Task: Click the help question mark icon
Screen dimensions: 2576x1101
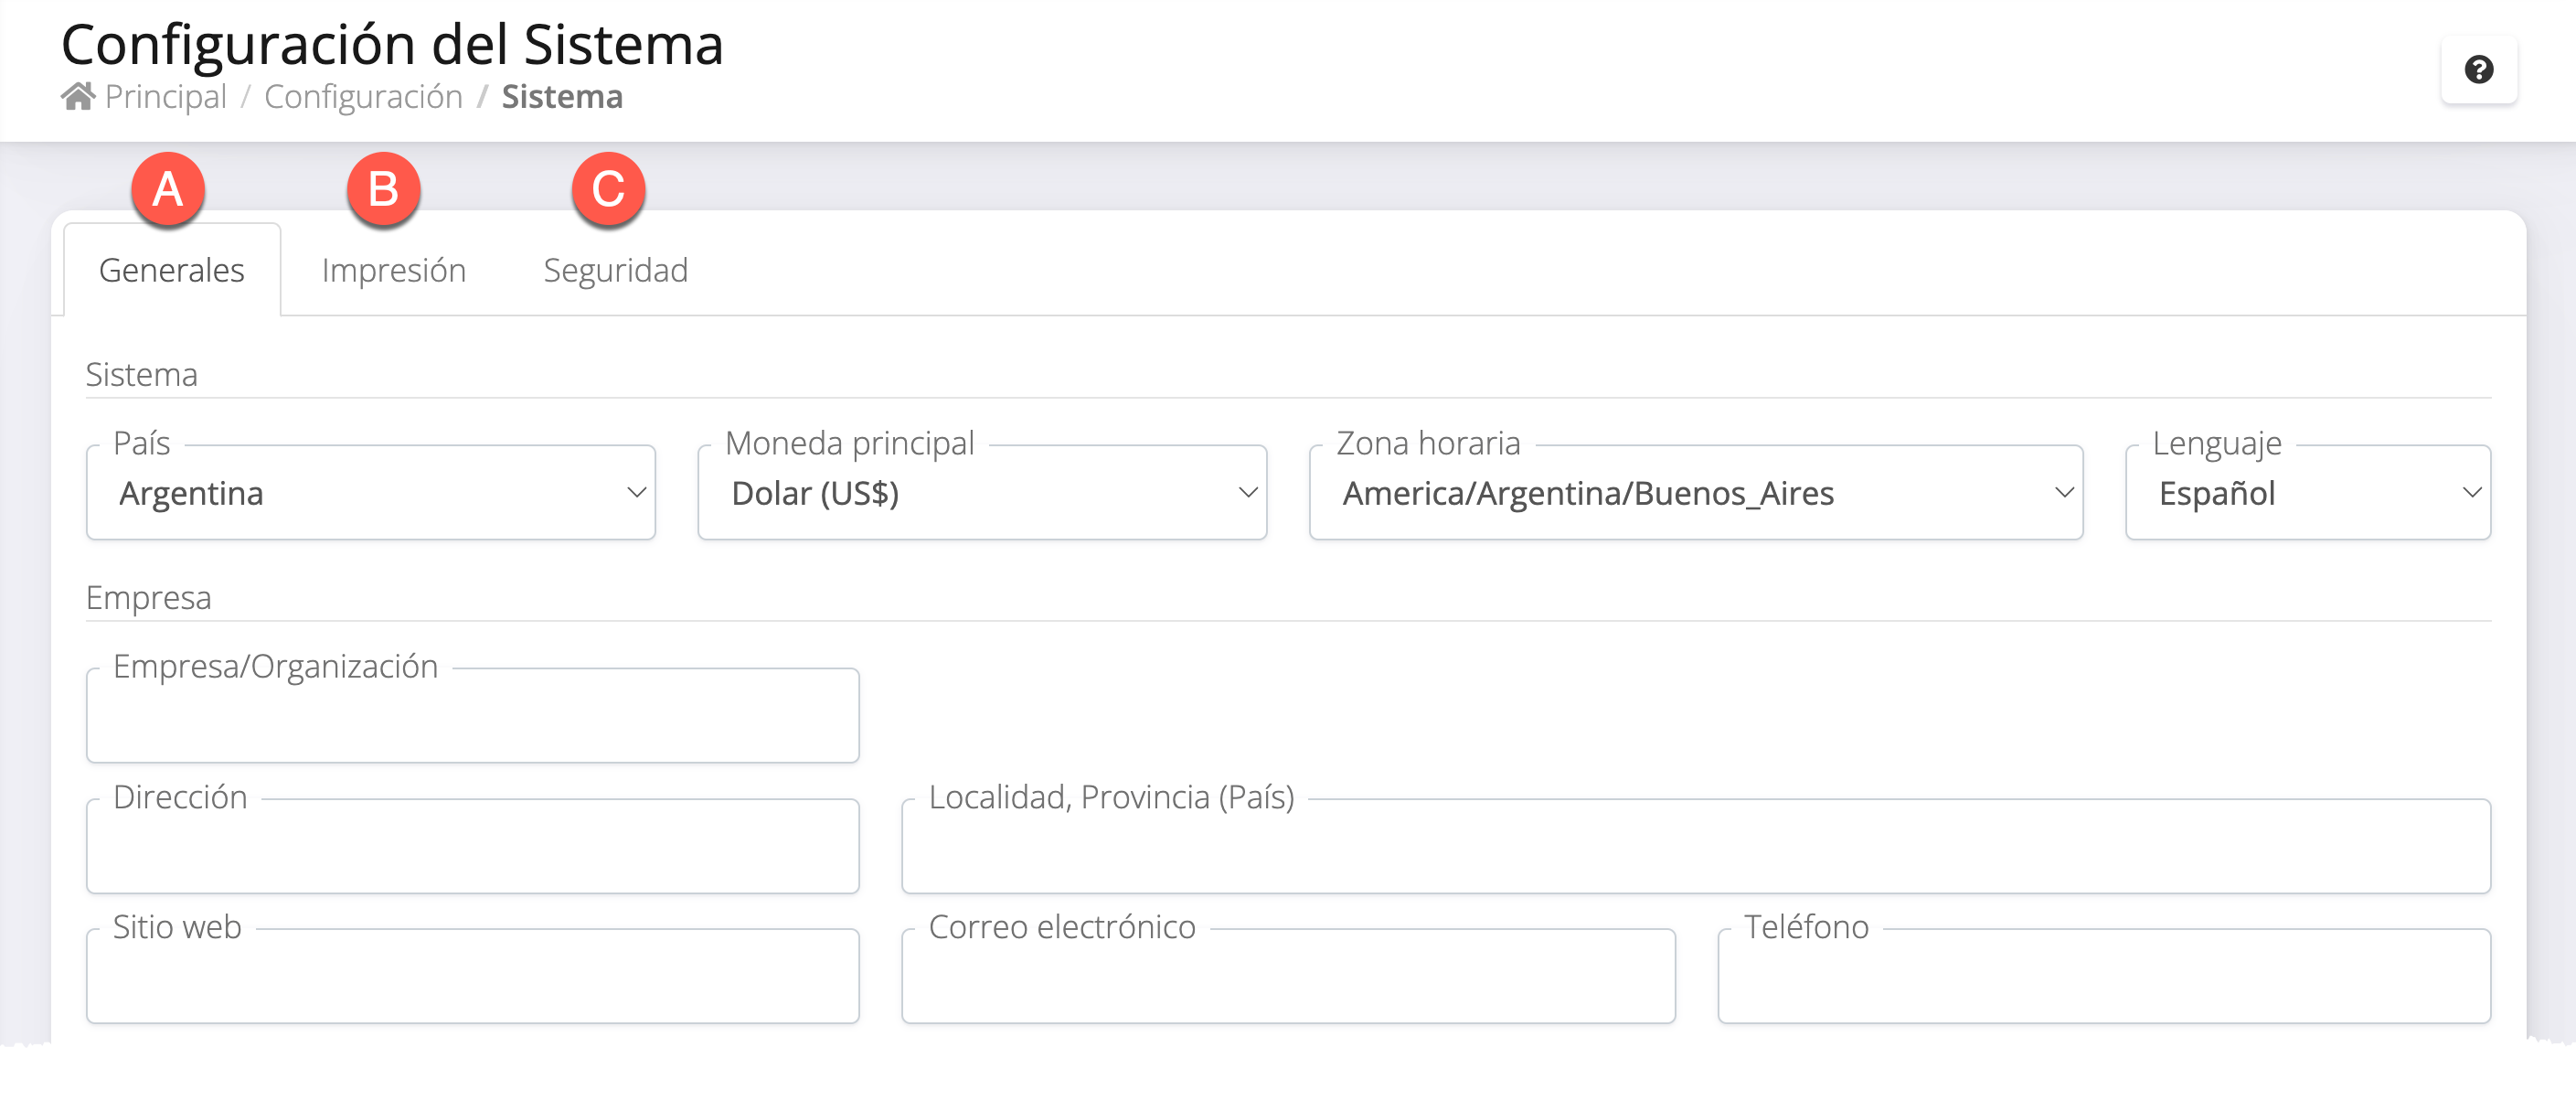Action: [x=2478, y=69]
